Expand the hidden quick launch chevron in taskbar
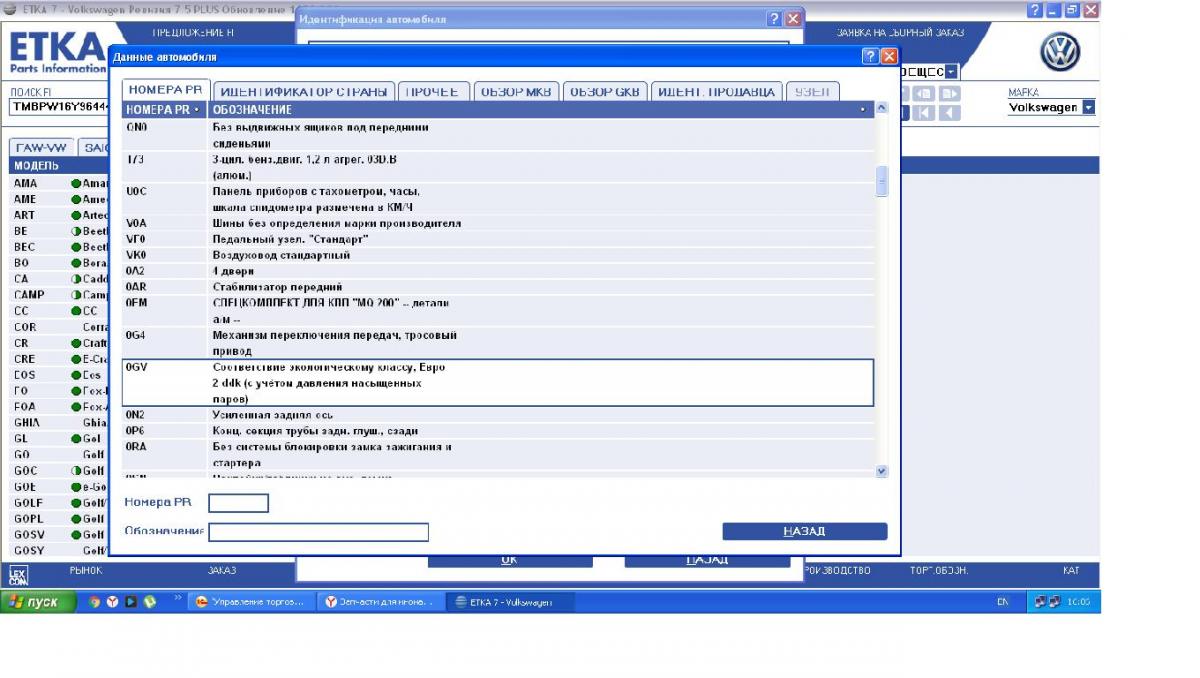The height and width of the screenshot is (678, 1200). click(179, 600)
